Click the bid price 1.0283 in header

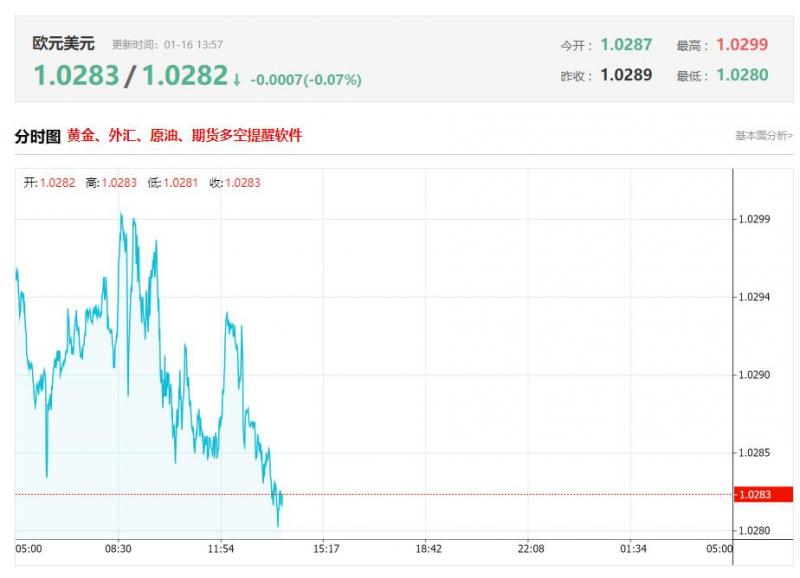[76, 76]
